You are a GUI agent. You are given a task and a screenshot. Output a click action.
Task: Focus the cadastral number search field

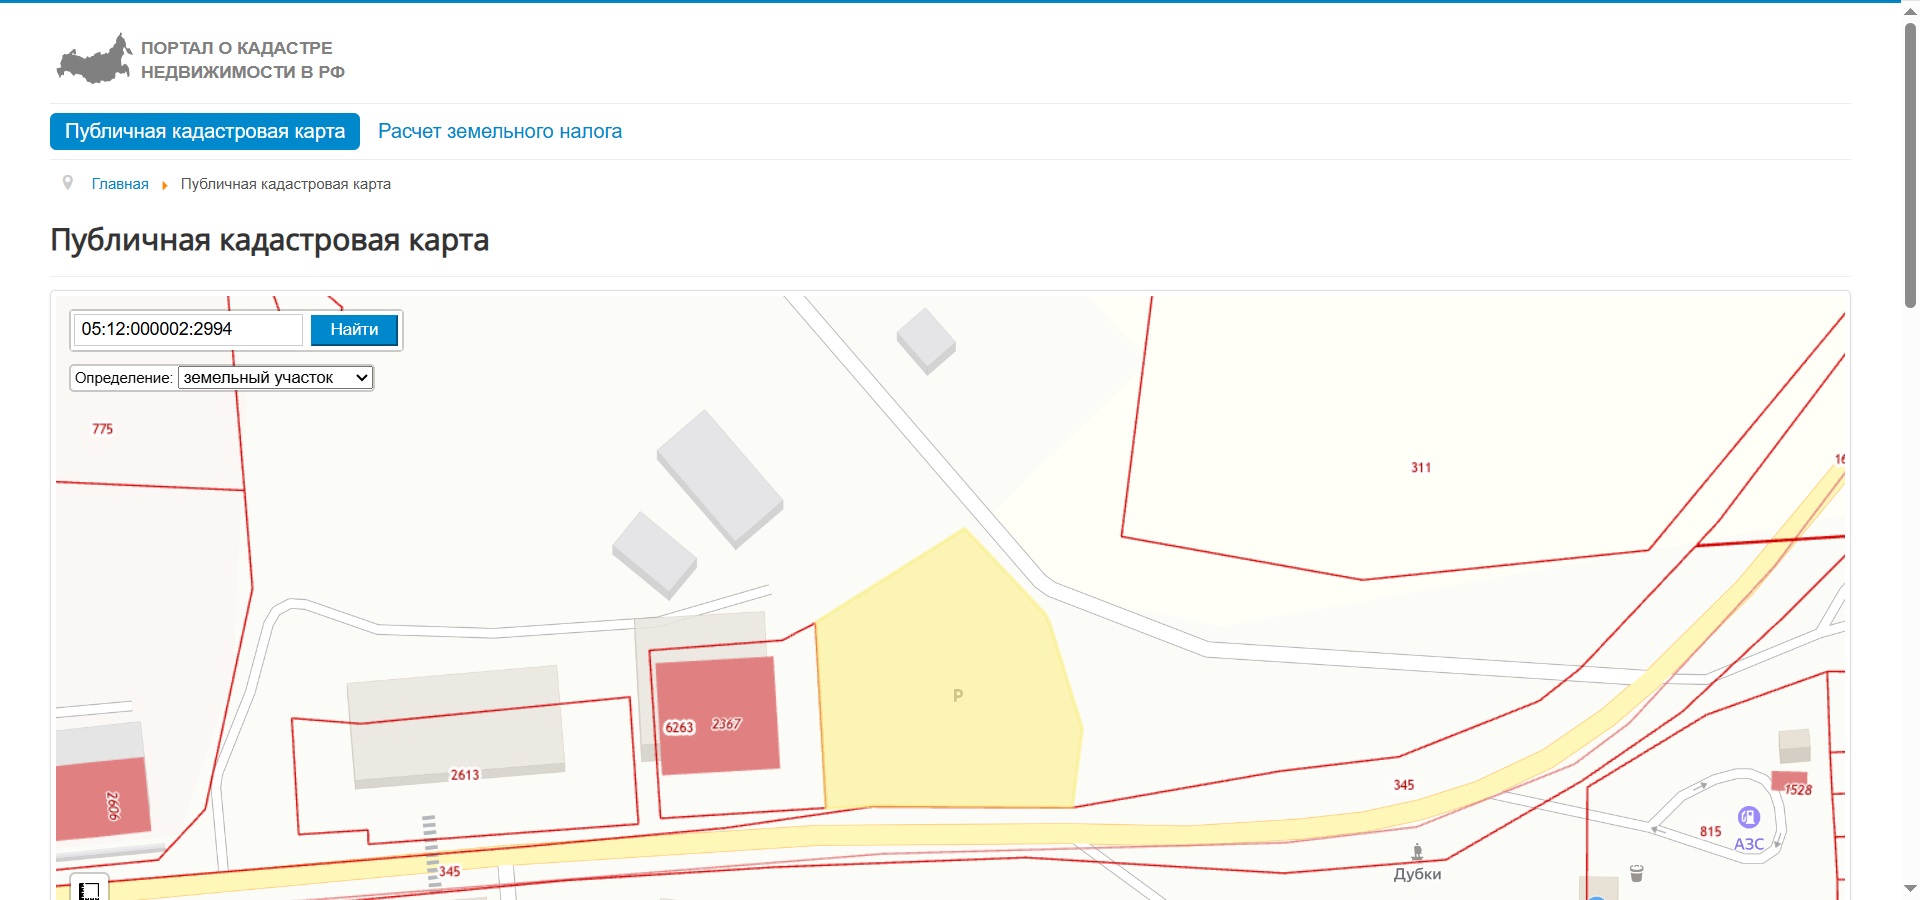[x=188, y=329]
